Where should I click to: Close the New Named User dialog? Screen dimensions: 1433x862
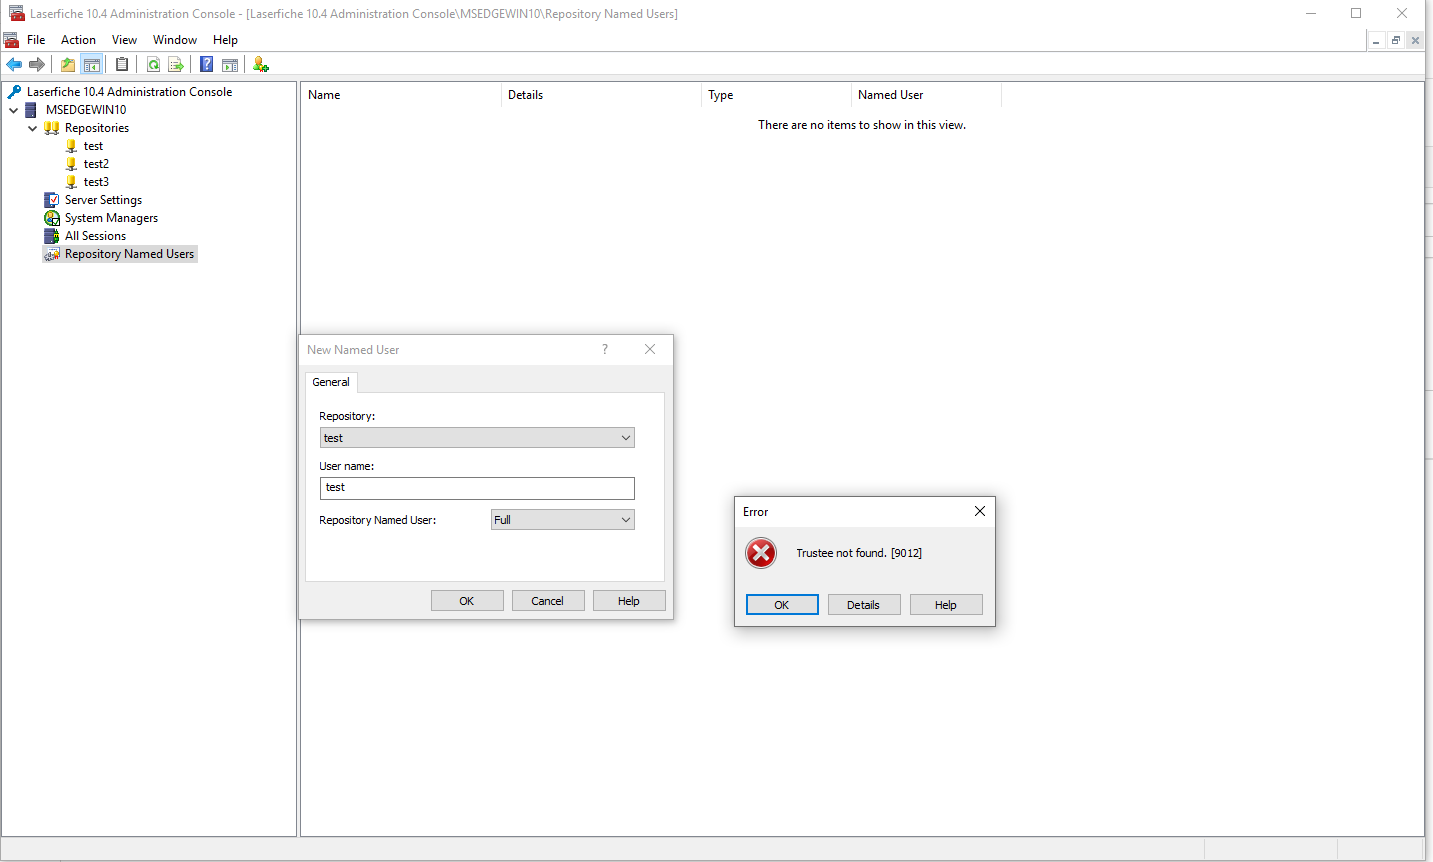pos(650,349)
